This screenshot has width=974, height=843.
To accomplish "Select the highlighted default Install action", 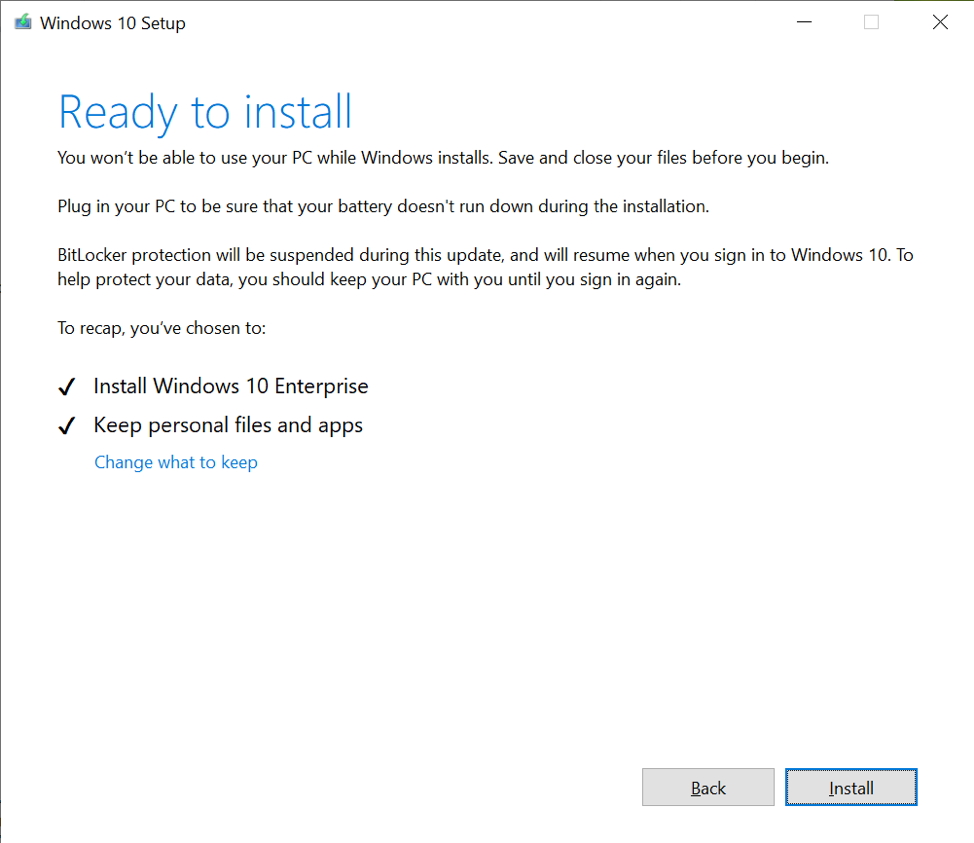I will point(851,787).
